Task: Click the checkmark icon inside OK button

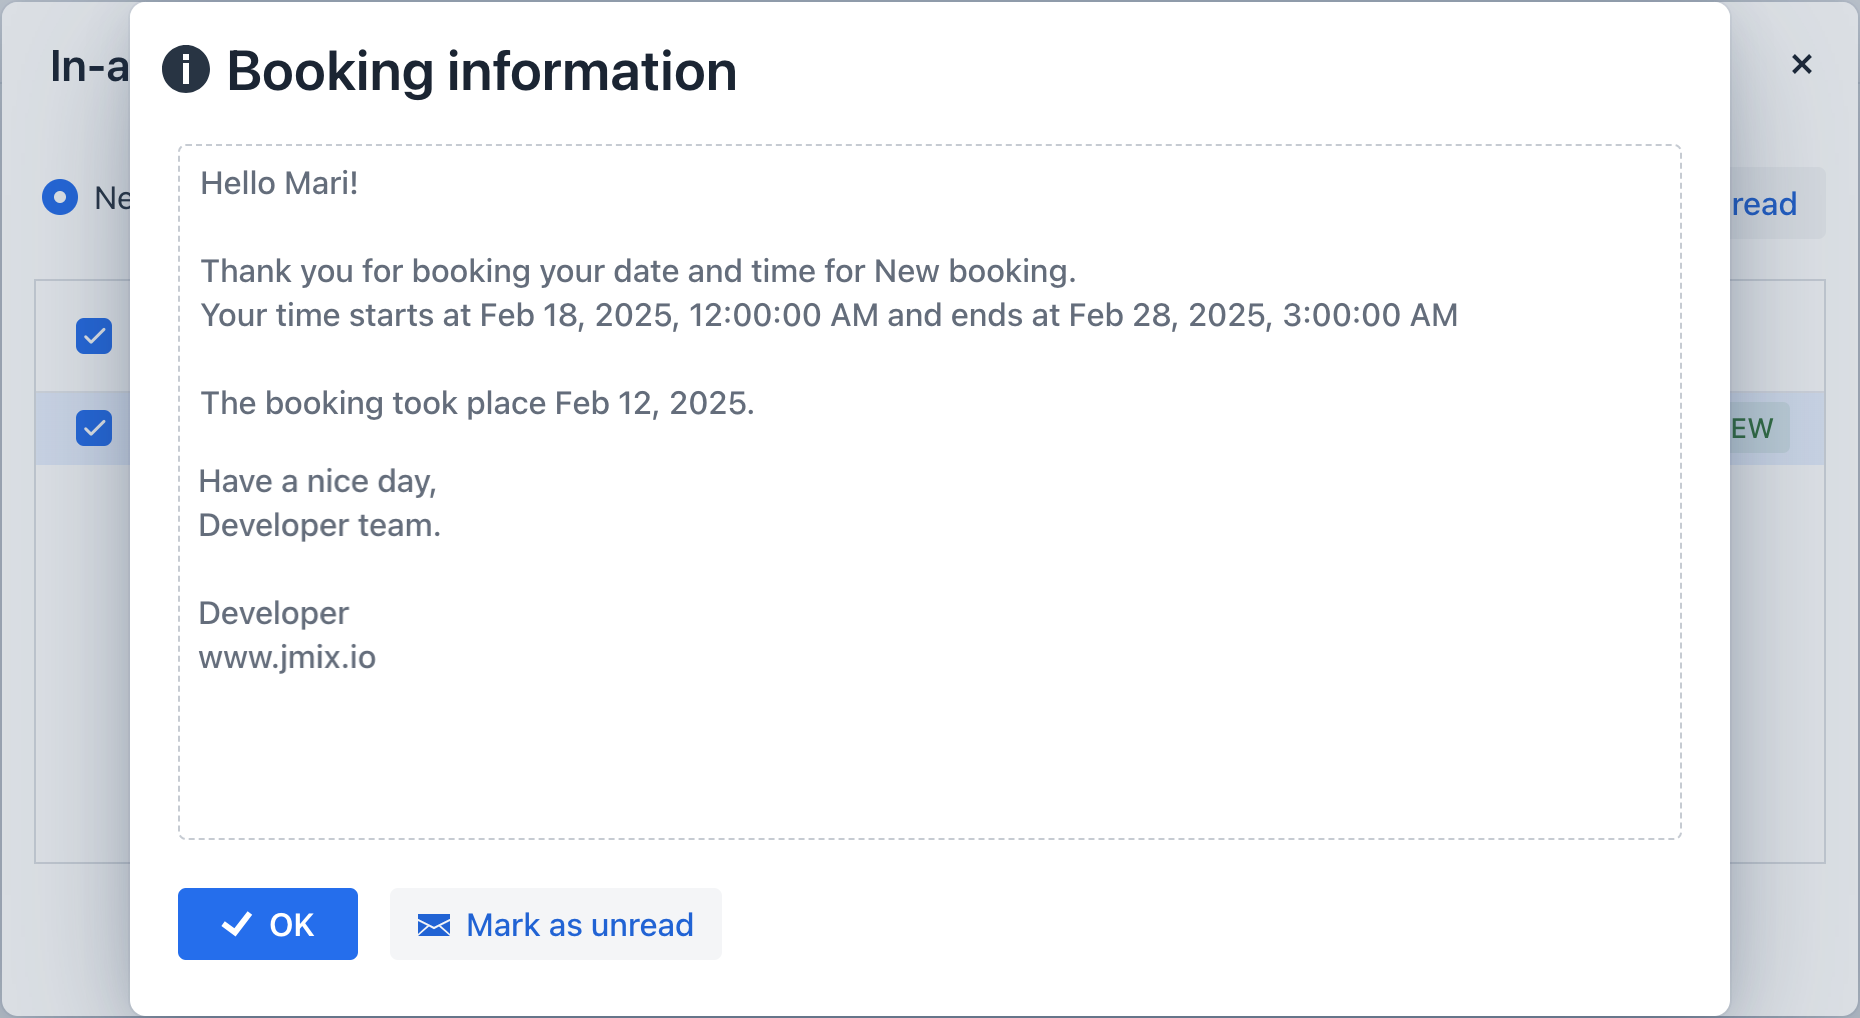Action: [x=237, y=924]
